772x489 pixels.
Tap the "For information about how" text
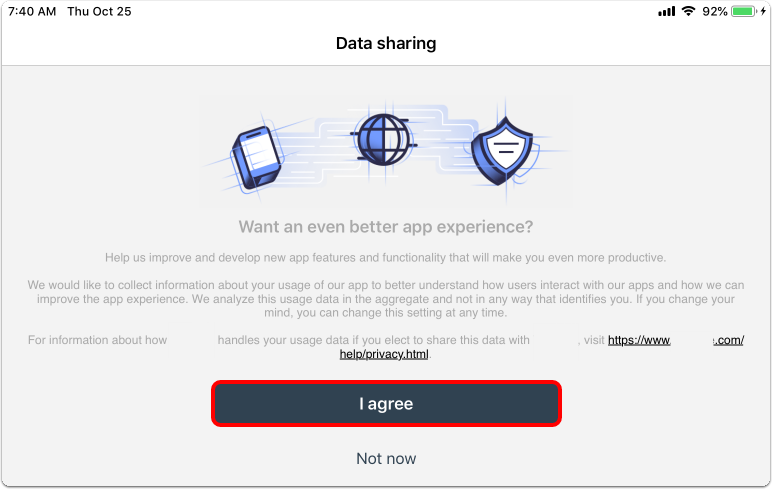[97, 341]
